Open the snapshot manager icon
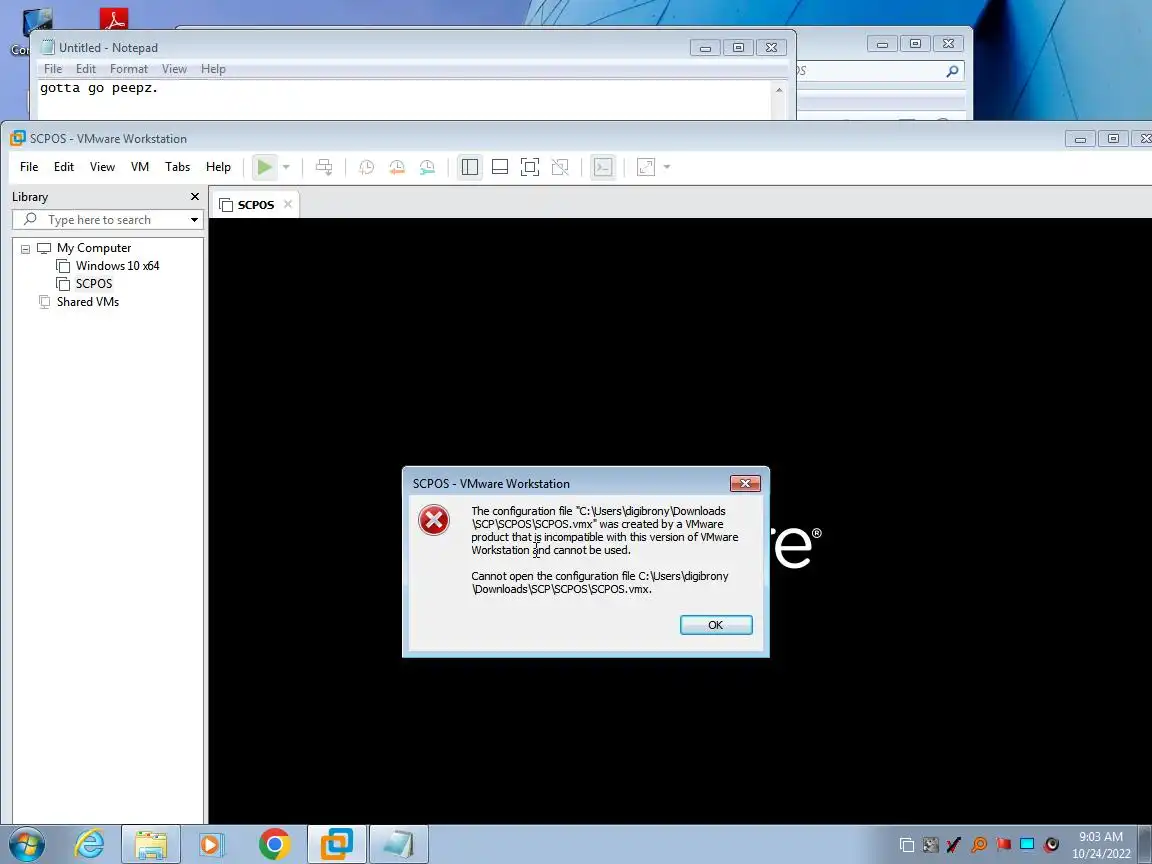Screen dimensions: 1152x864 pyautogui.click(x=427, y=168)
